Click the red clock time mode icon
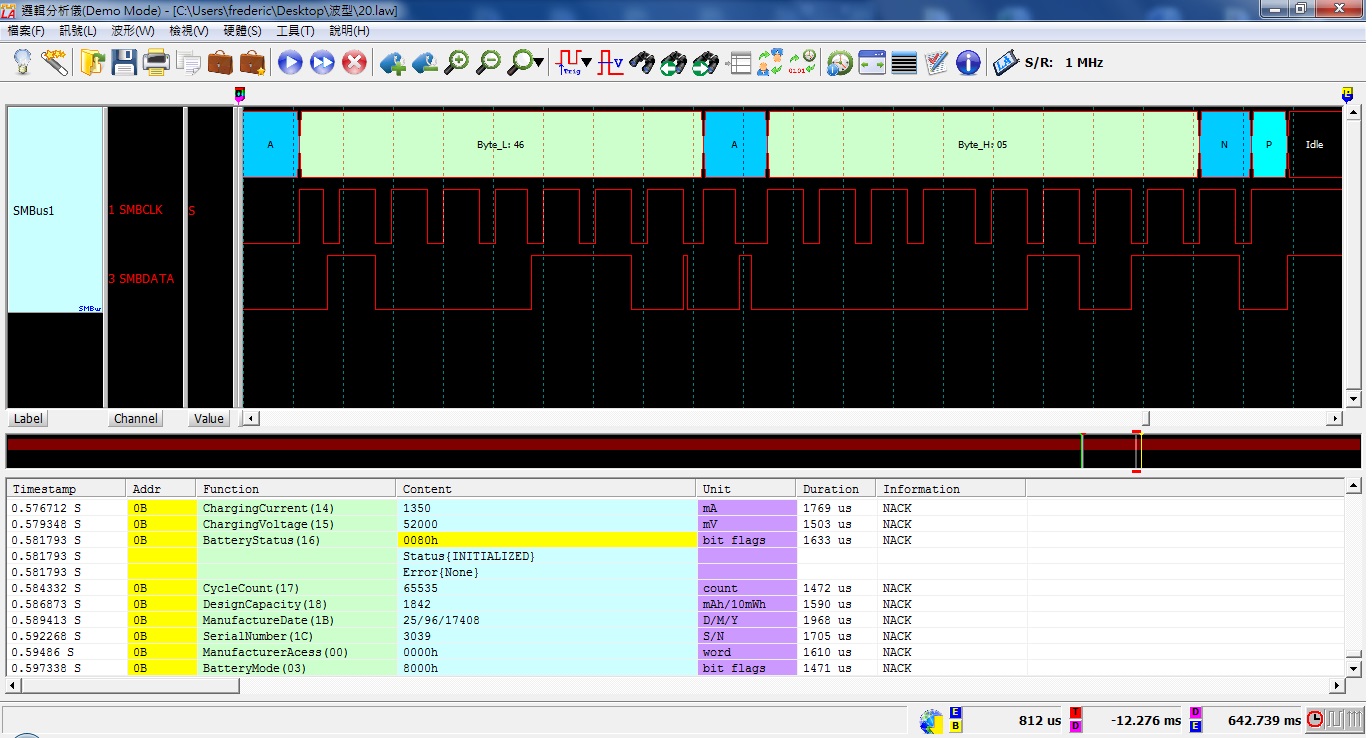The height and width of the screenshot is (738, 1372). (x=1315, y=719)
